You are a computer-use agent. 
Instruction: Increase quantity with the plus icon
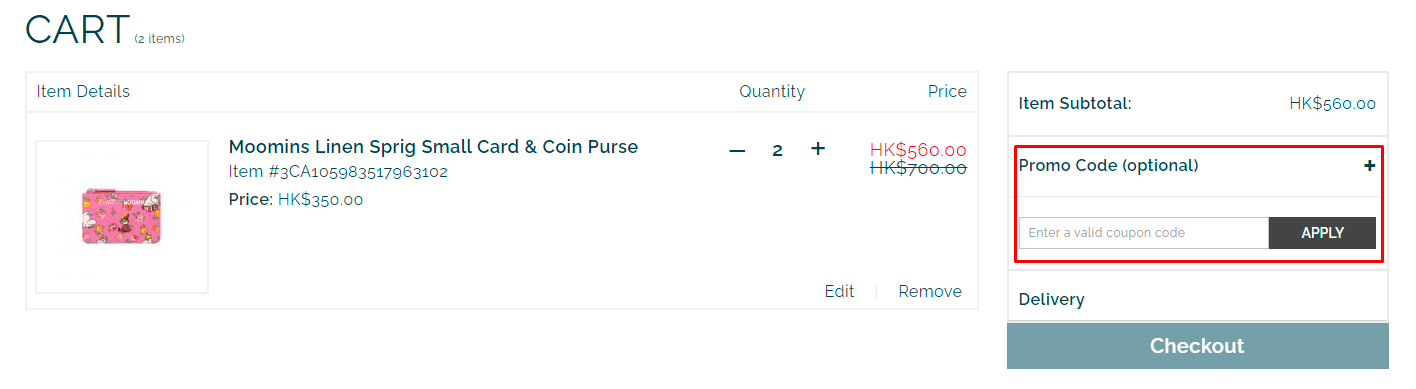(x=818, y=149)
